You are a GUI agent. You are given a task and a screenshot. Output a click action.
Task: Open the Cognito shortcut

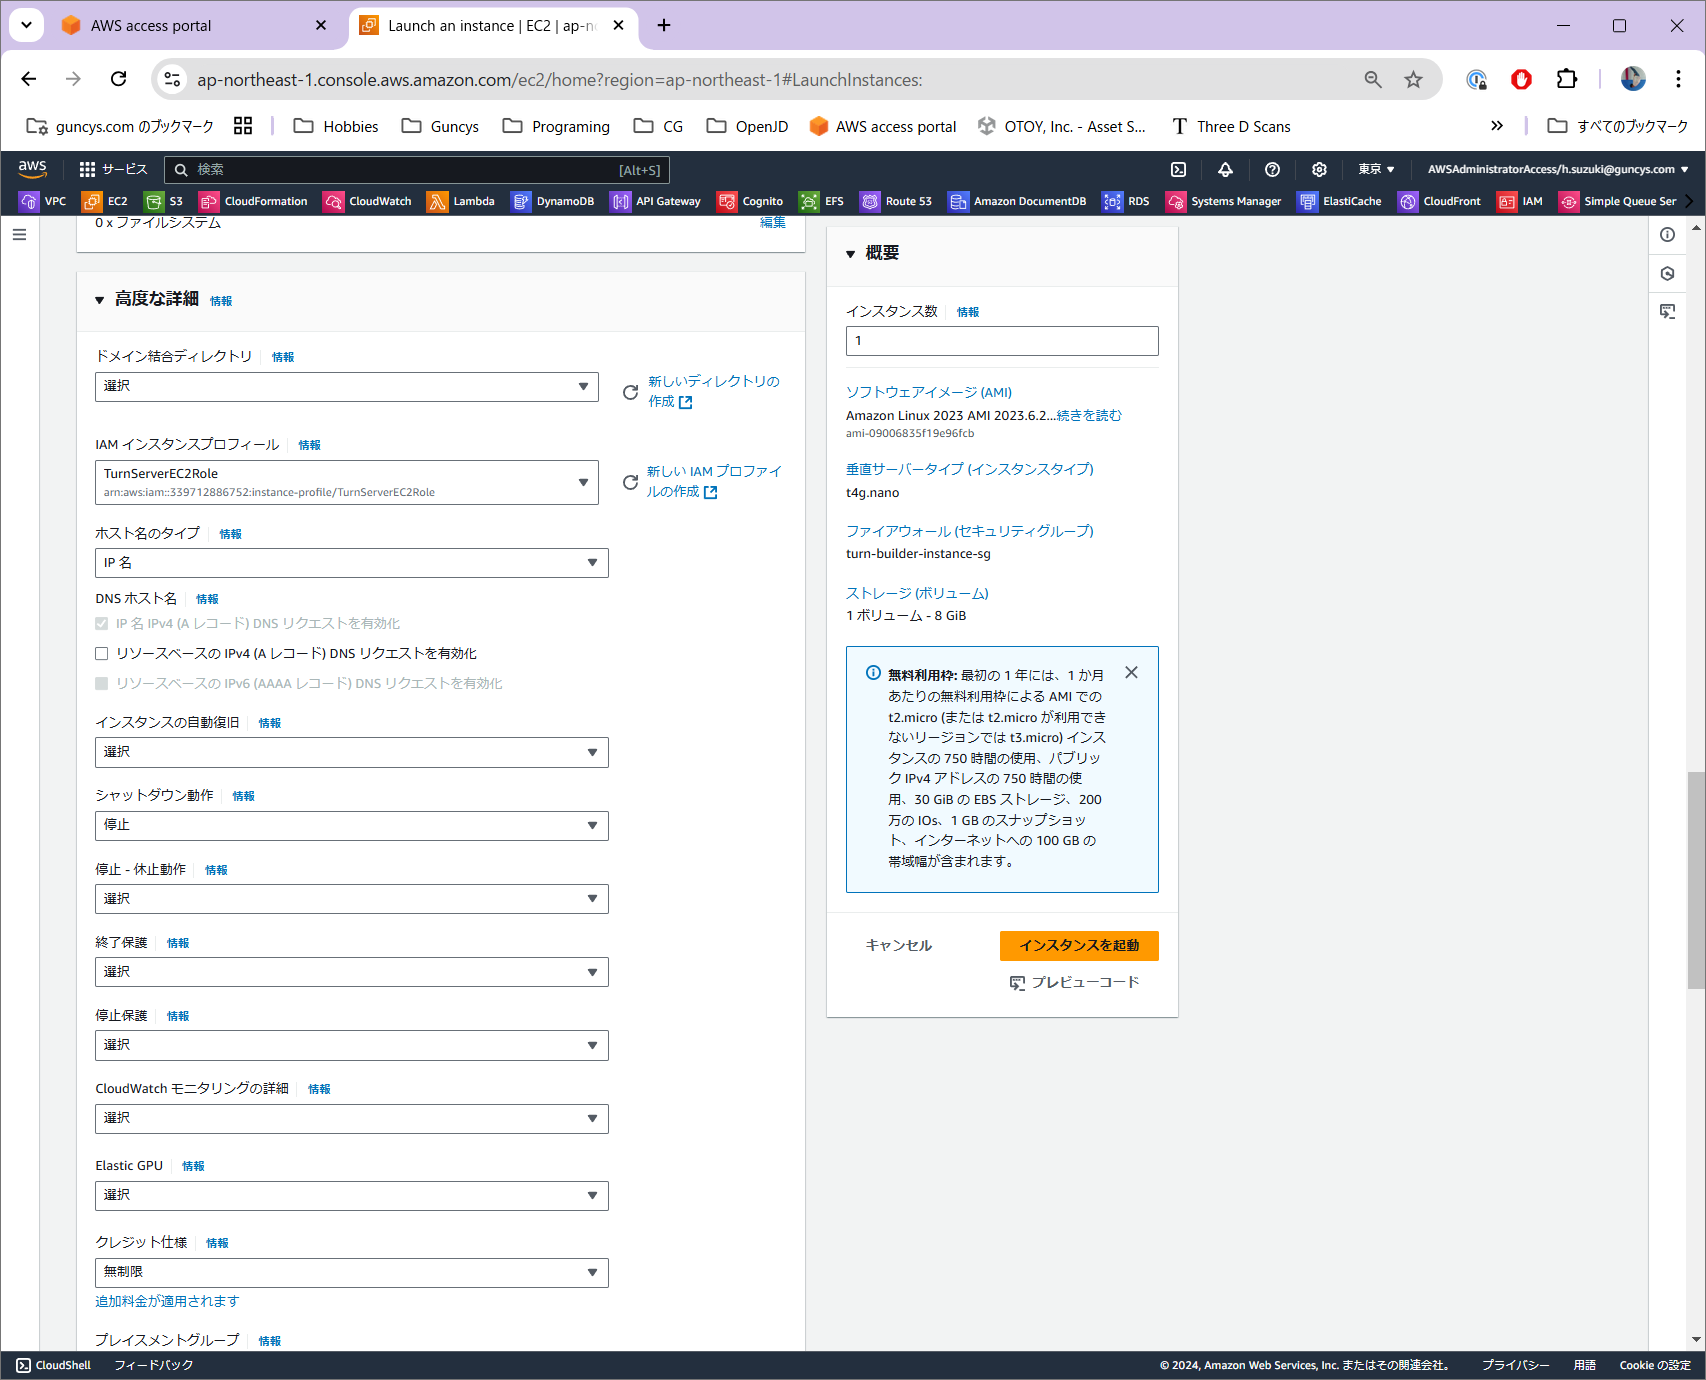pyautogui.click(x=750, y=201)
